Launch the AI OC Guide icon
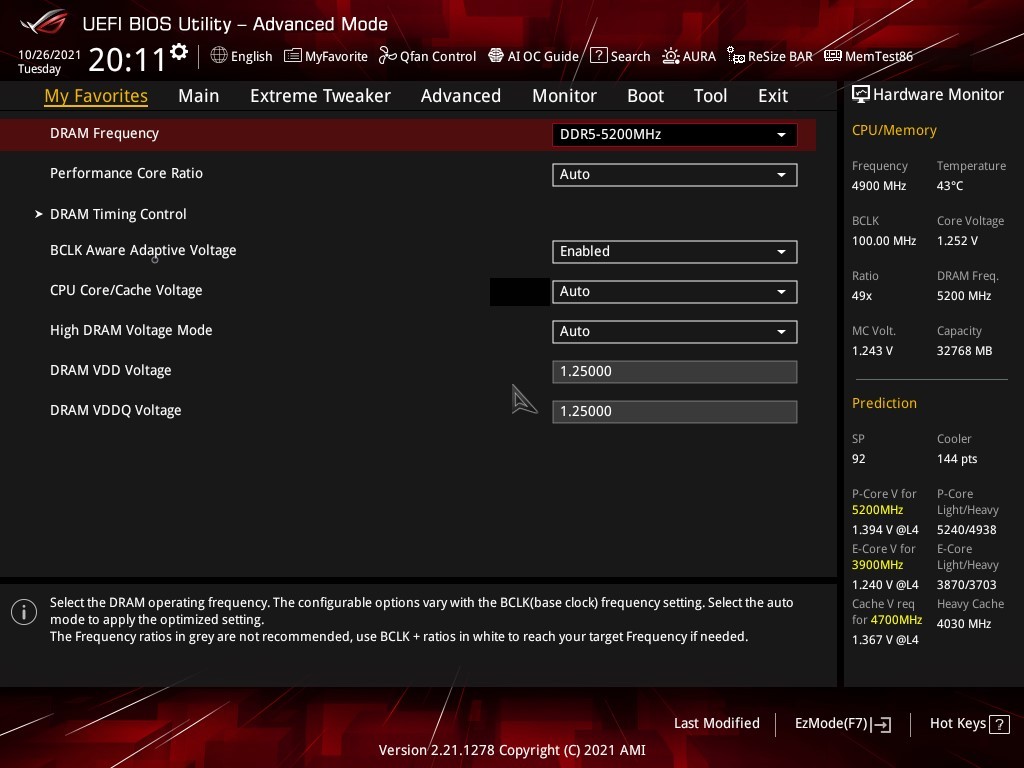The width and height of the screenshot is (1024, 768). 496,56
